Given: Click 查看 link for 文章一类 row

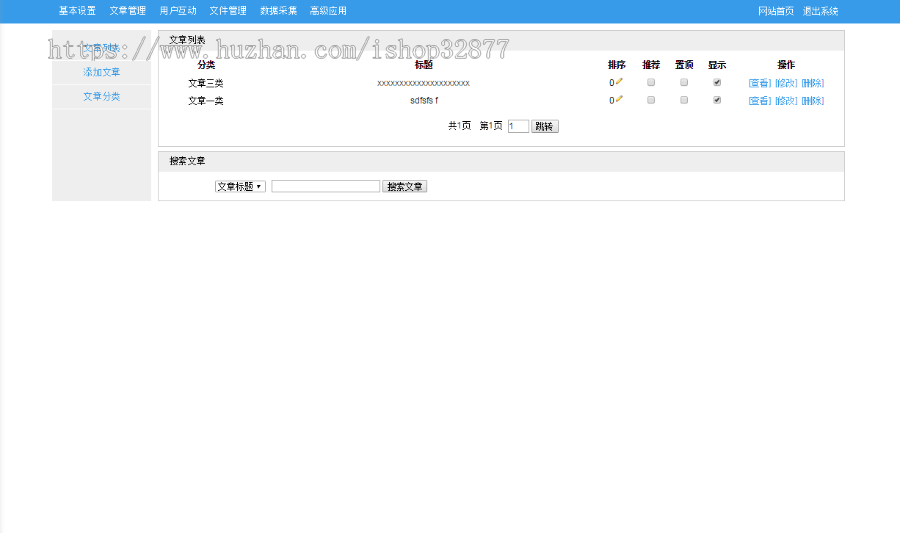Looking at the screenshot, I should coord(760,101).
